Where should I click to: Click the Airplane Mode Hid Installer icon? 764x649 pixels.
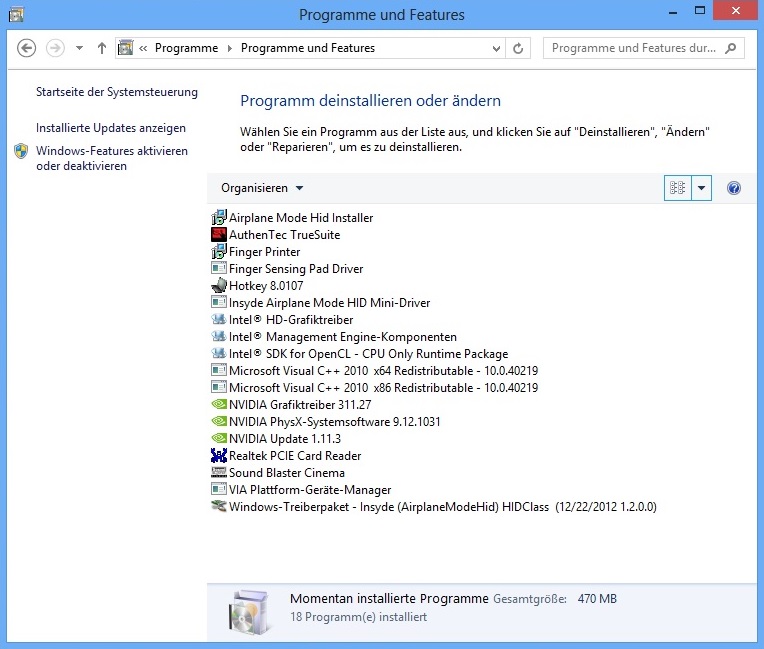pos(219,217)
